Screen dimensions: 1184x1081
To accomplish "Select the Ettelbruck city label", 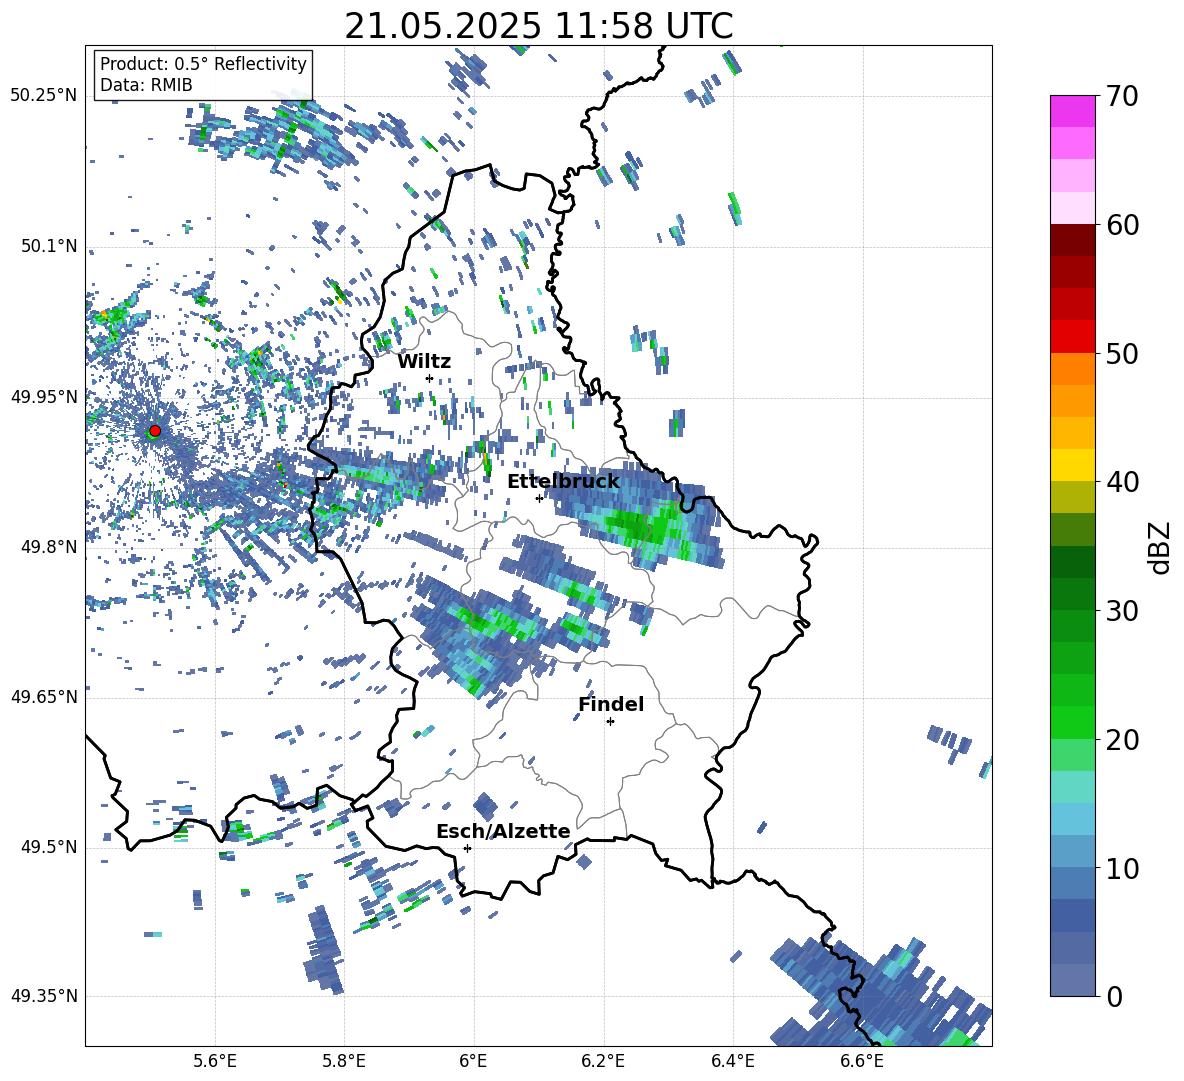I will [x=563, y=482].
